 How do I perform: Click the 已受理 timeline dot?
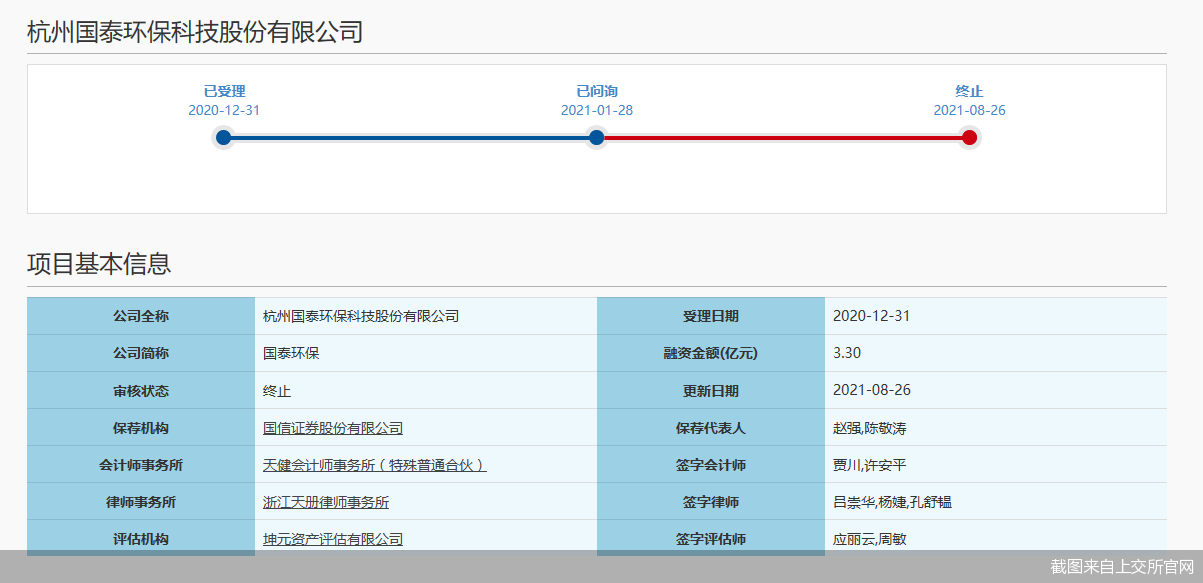pyautogui.click(x=224, y=138)
